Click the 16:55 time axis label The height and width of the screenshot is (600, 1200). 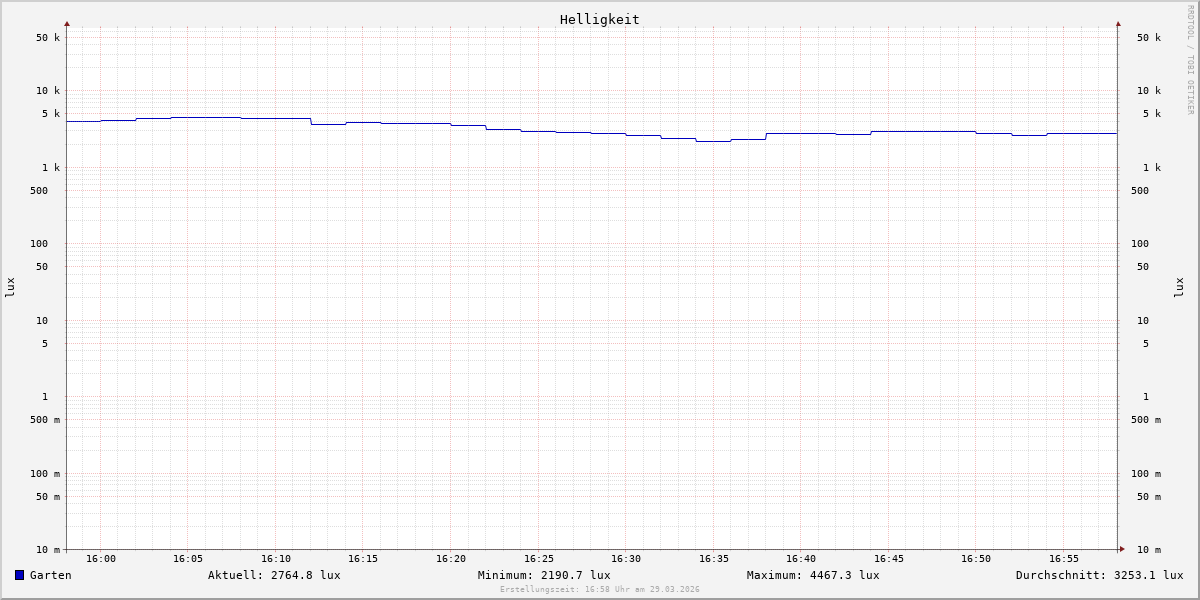1064,559
